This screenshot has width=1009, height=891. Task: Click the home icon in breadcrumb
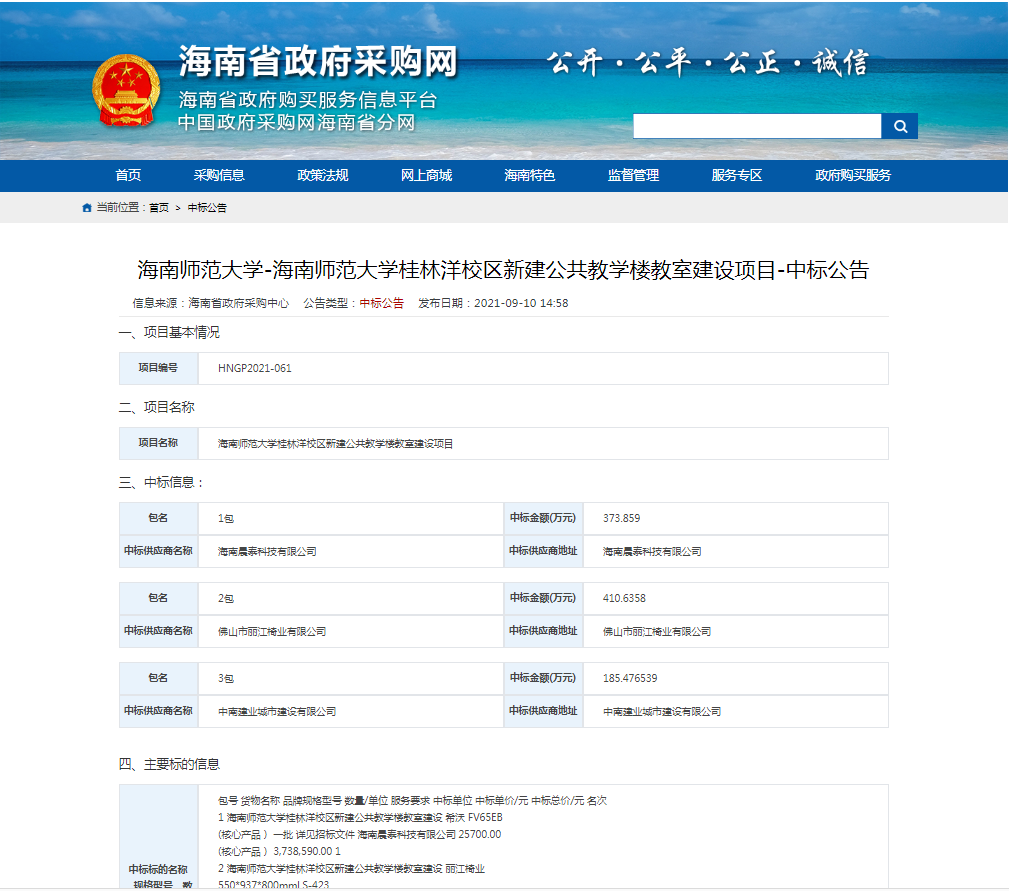[87, 208]
